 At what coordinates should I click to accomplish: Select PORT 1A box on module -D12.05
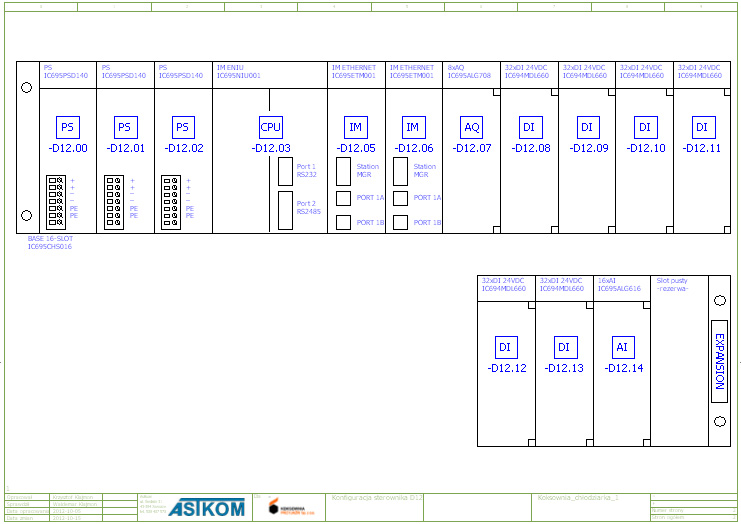(x=344, y=198)
